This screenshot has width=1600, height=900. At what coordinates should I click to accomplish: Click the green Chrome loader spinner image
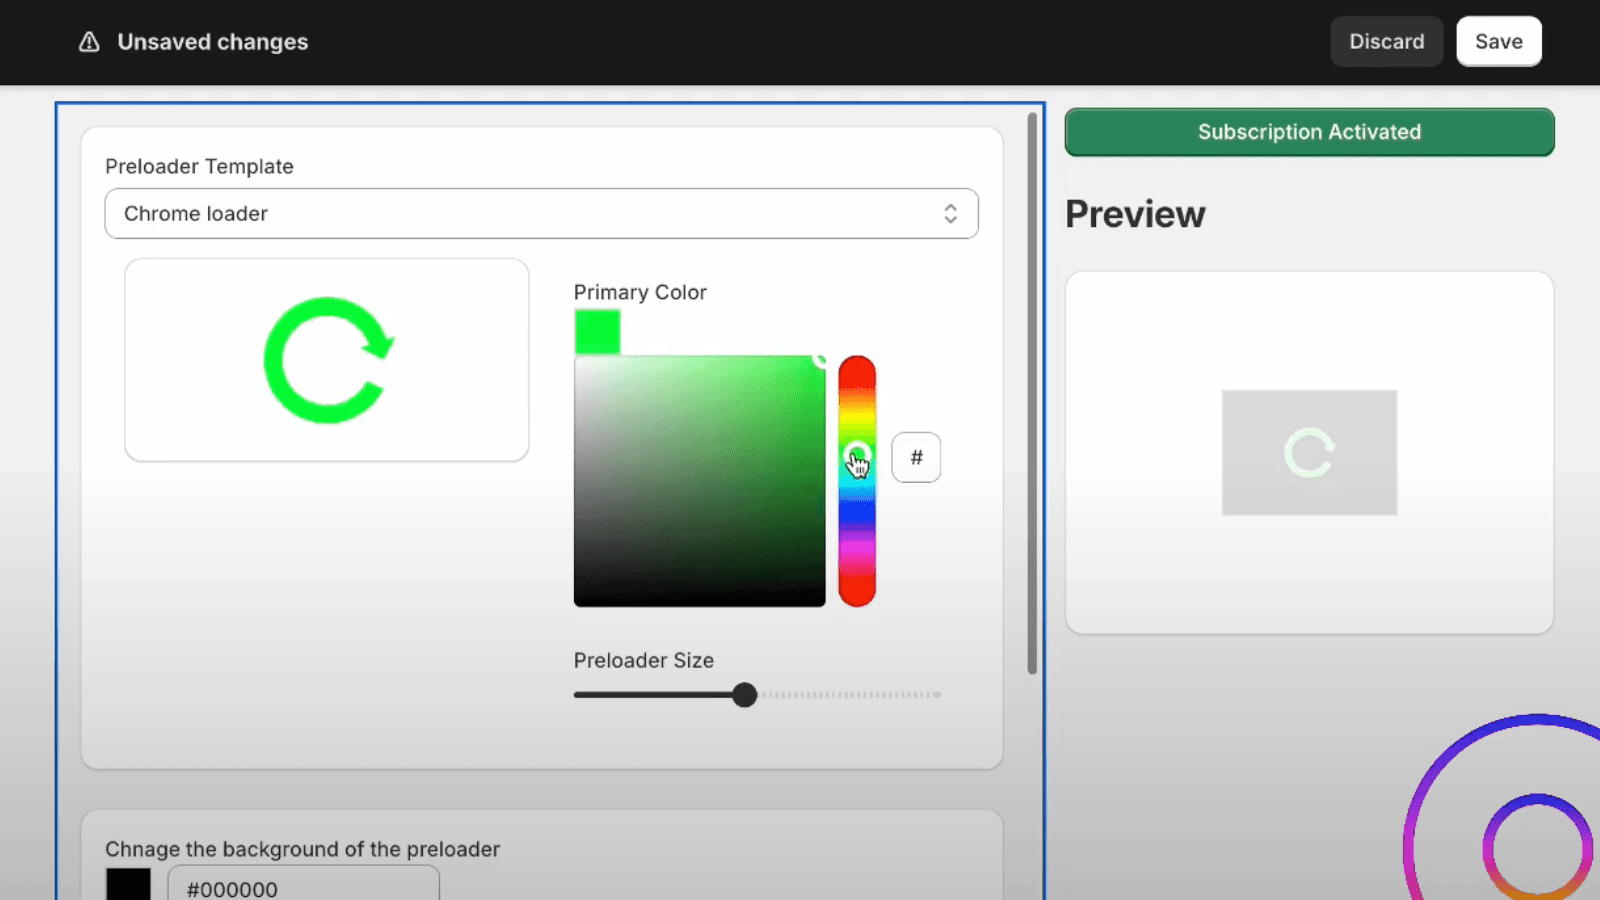(x=327, y=360)
